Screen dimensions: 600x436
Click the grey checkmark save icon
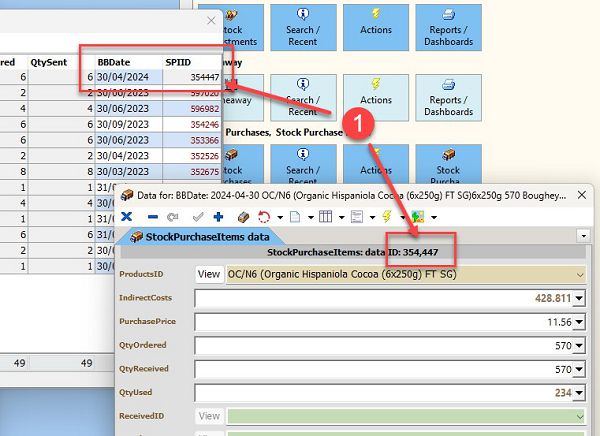[197, 216]
